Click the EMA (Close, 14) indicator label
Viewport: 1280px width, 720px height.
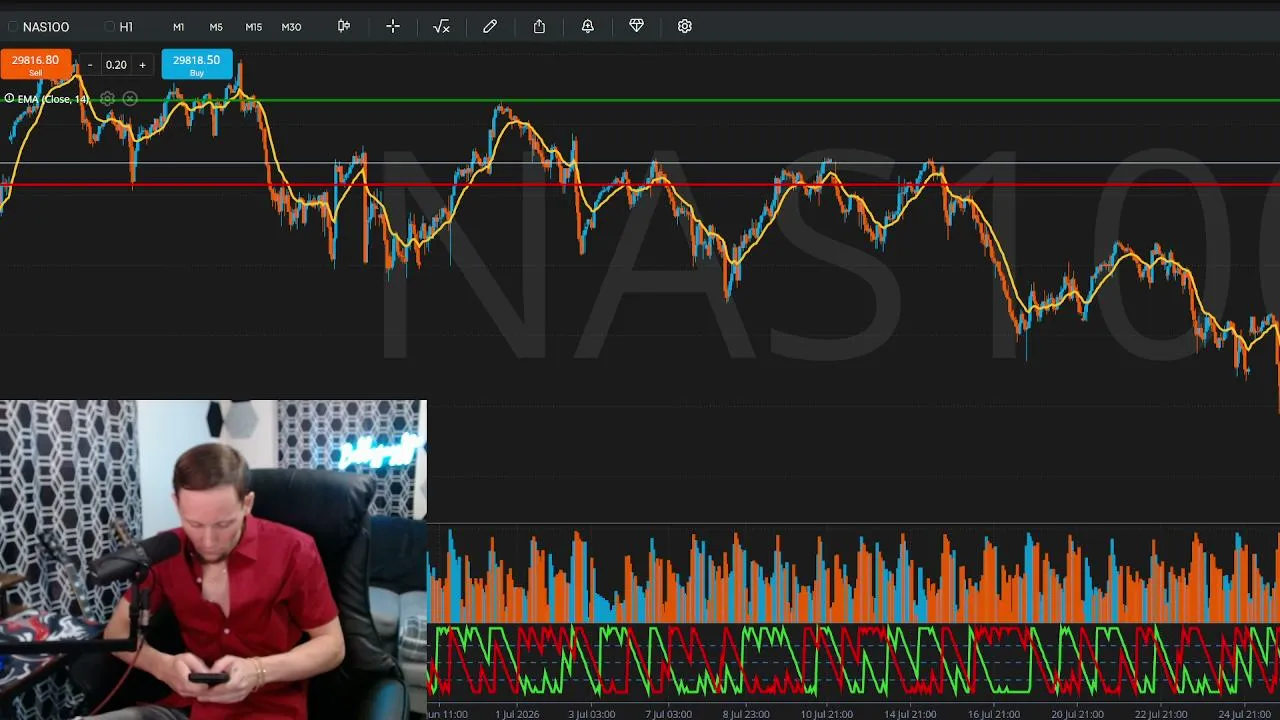tap(52, 99)
